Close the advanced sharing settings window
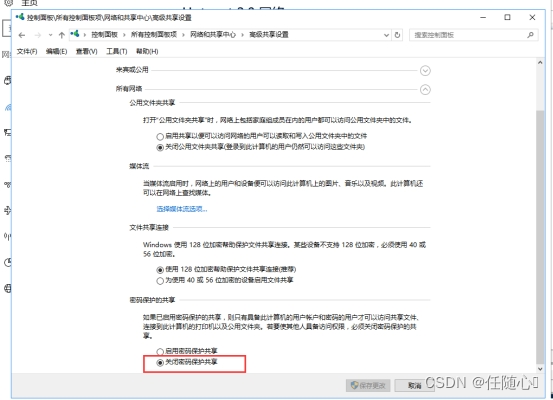553x400 pixels. click(x=532, y=17)
